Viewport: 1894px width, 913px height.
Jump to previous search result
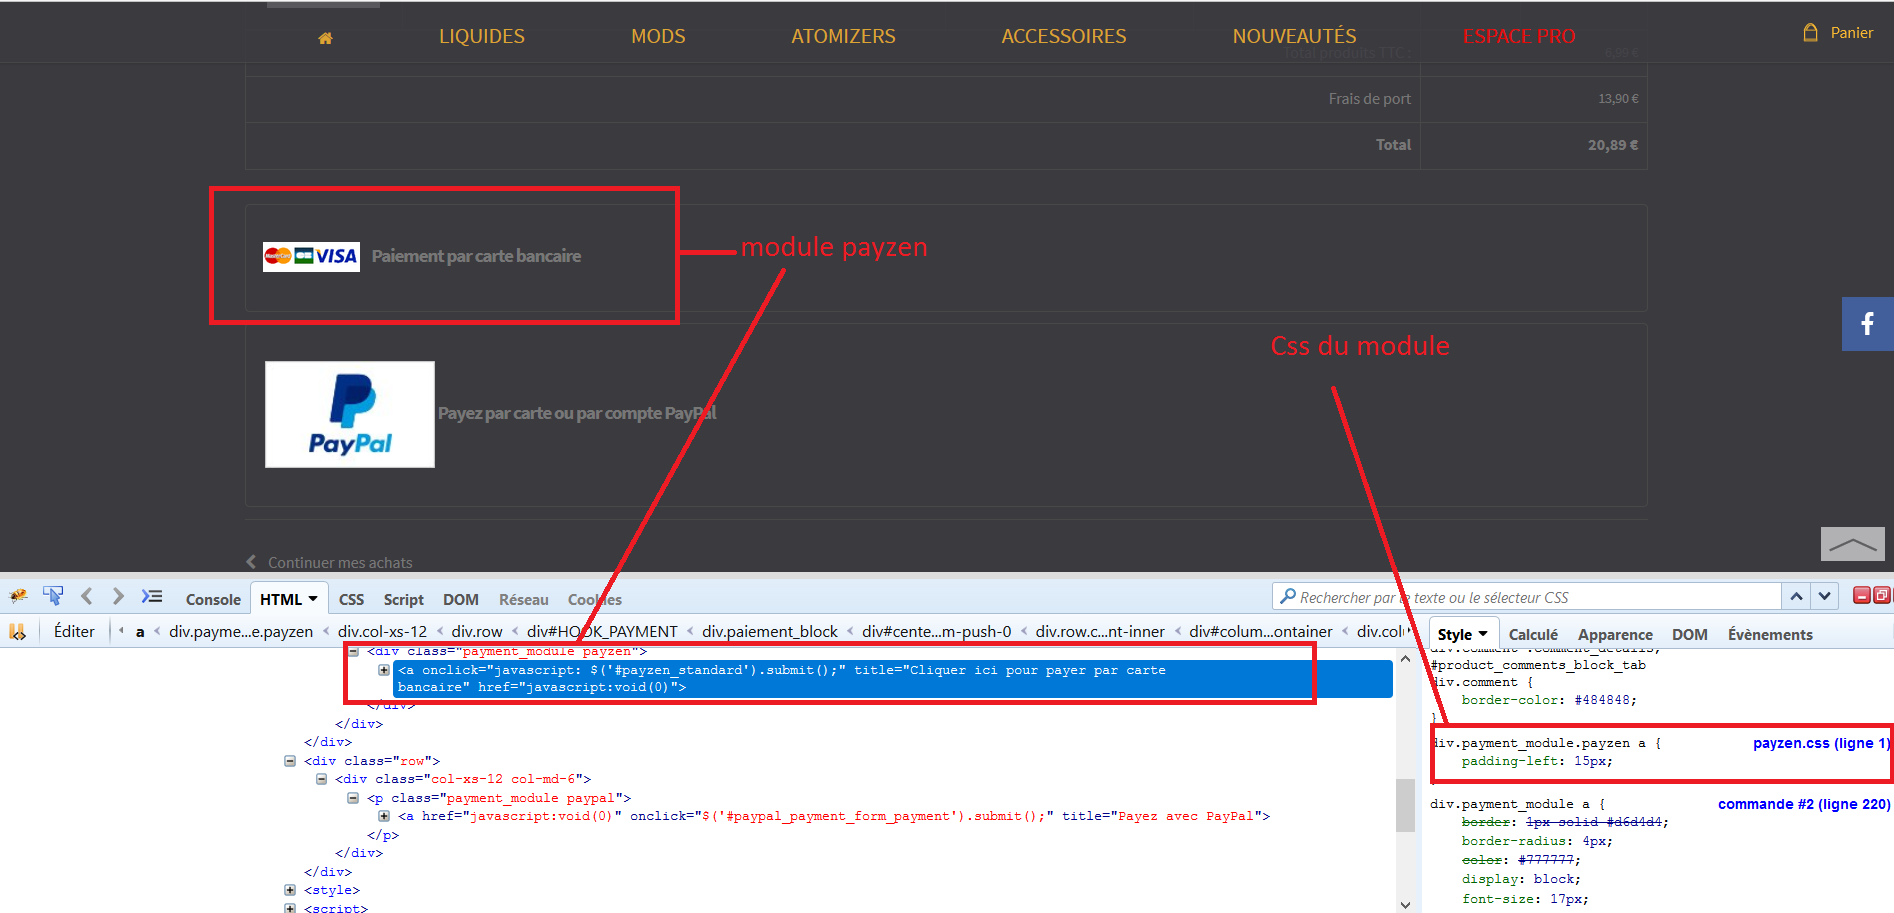tap(1796, 597)
